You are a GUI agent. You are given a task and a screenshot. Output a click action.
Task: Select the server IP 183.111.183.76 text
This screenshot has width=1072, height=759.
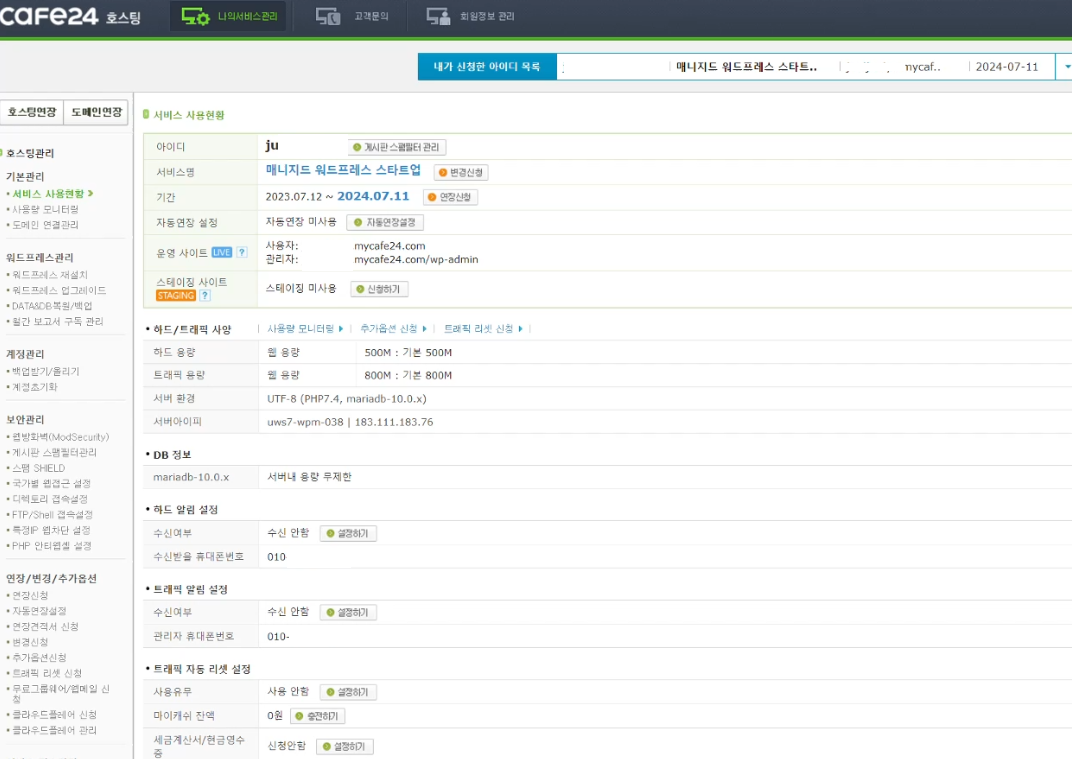point(394,422)
